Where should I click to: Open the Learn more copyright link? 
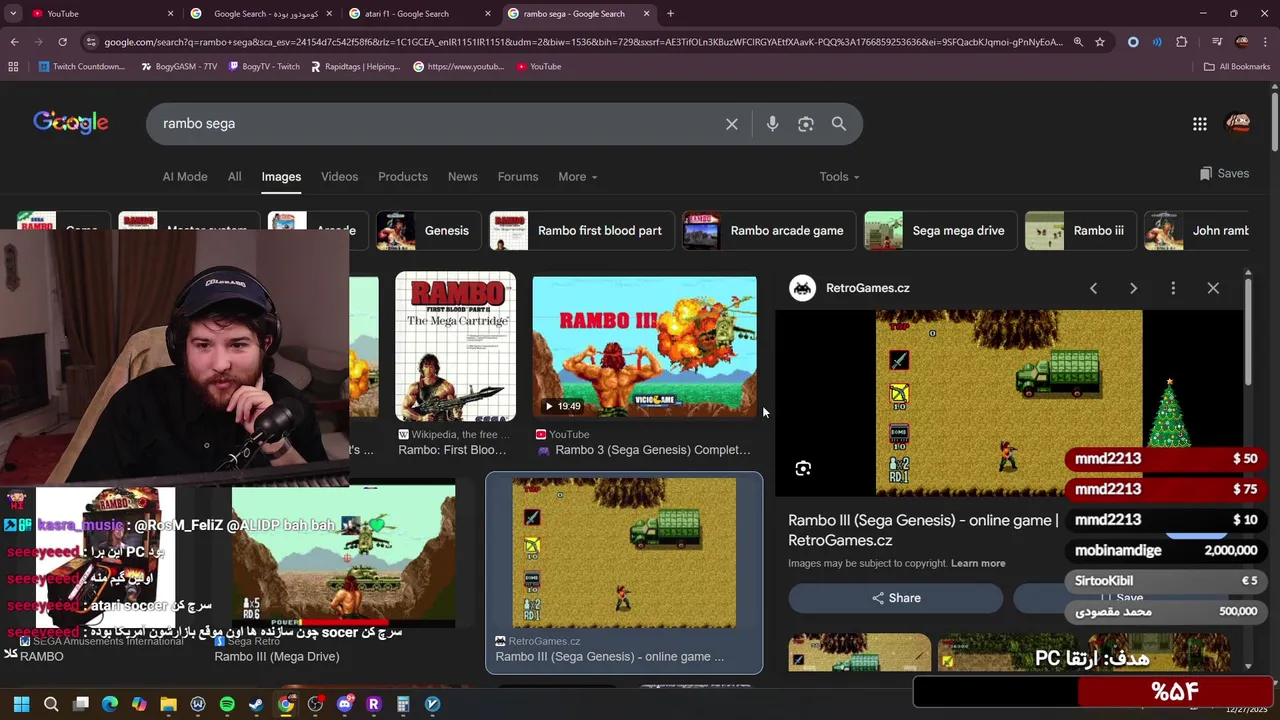coord(978,564)
